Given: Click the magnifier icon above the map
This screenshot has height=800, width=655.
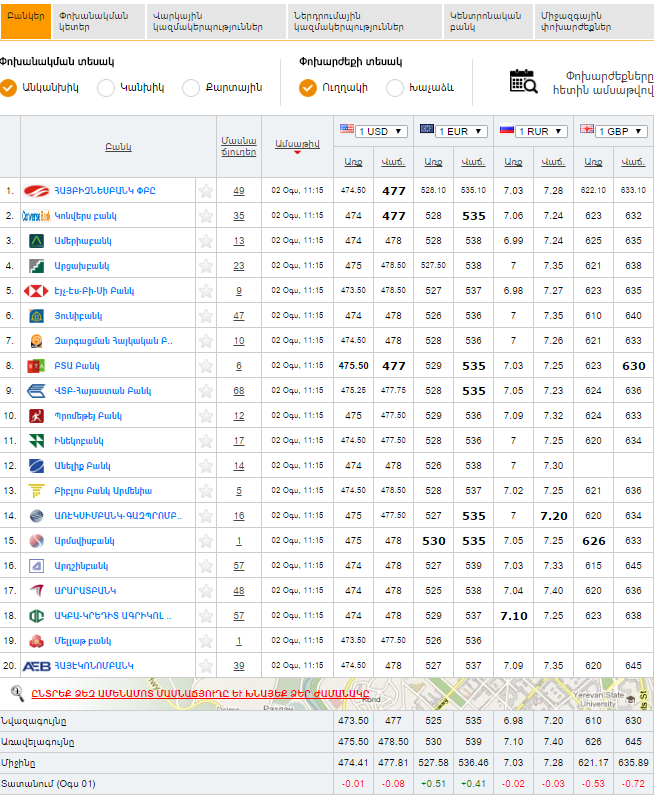Looking at the screenshot, I should pos(17,692).
